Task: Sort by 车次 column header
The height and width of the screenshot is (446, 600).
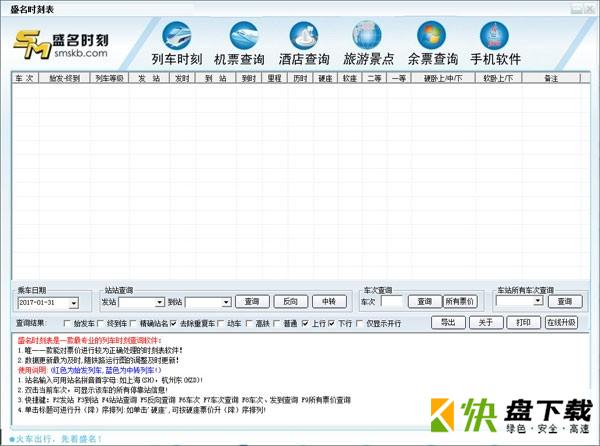Action: pyautogui.click(x=25, y=78)
